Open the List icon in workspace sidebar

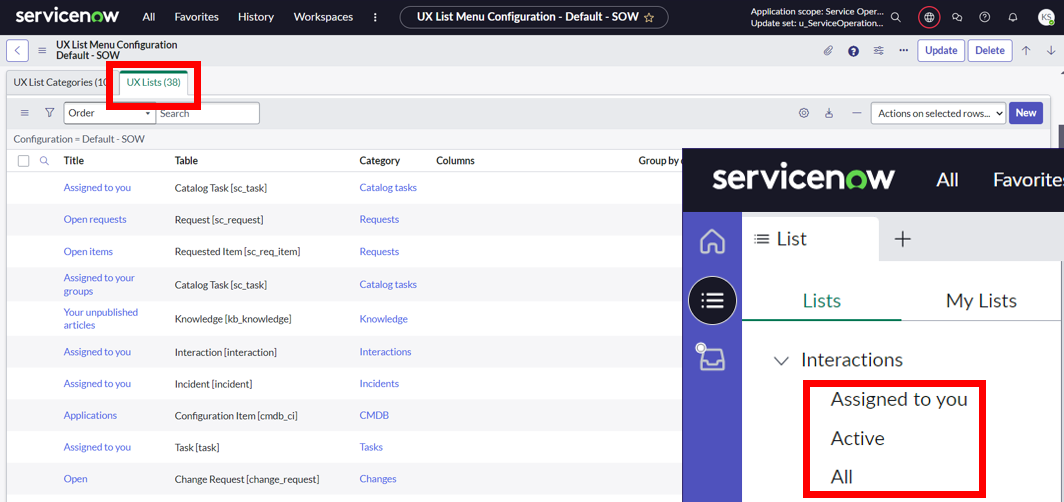tap(712, 301)
